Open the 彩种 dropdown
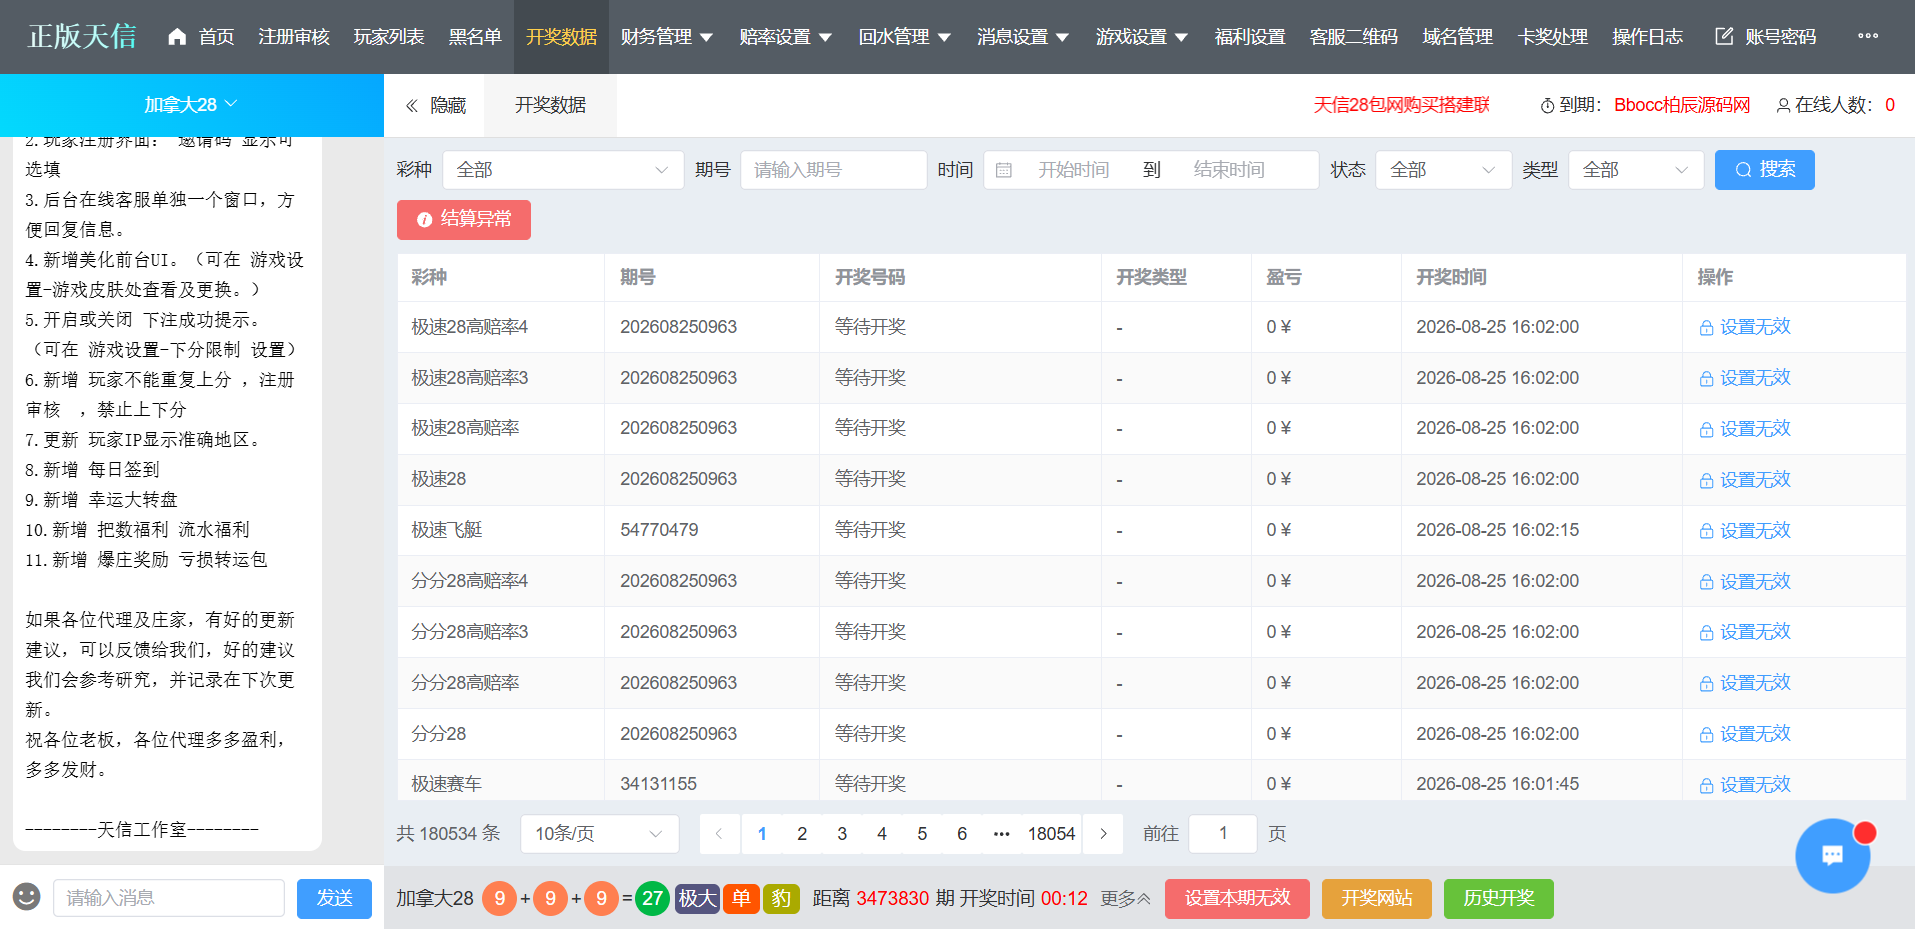1915x929 pixels. click(x=563, y=170)
